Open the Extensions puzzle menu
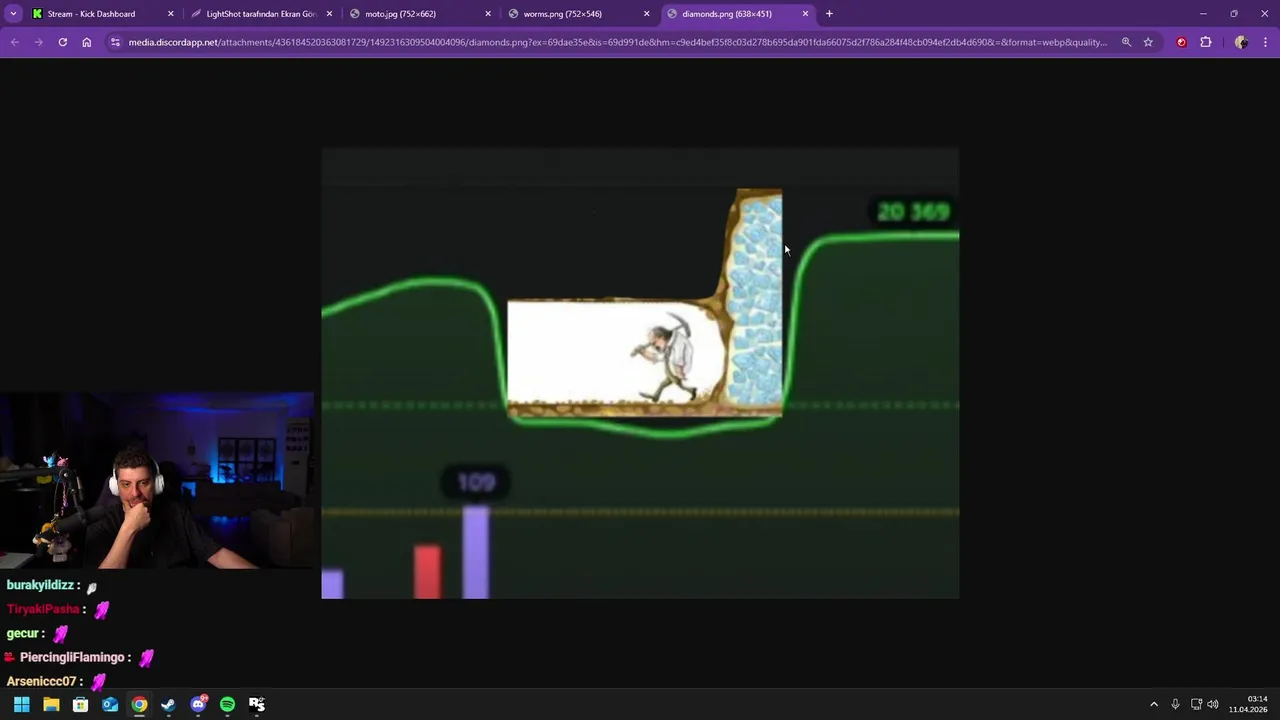Screen dimensions: 1280x720 1205,42
